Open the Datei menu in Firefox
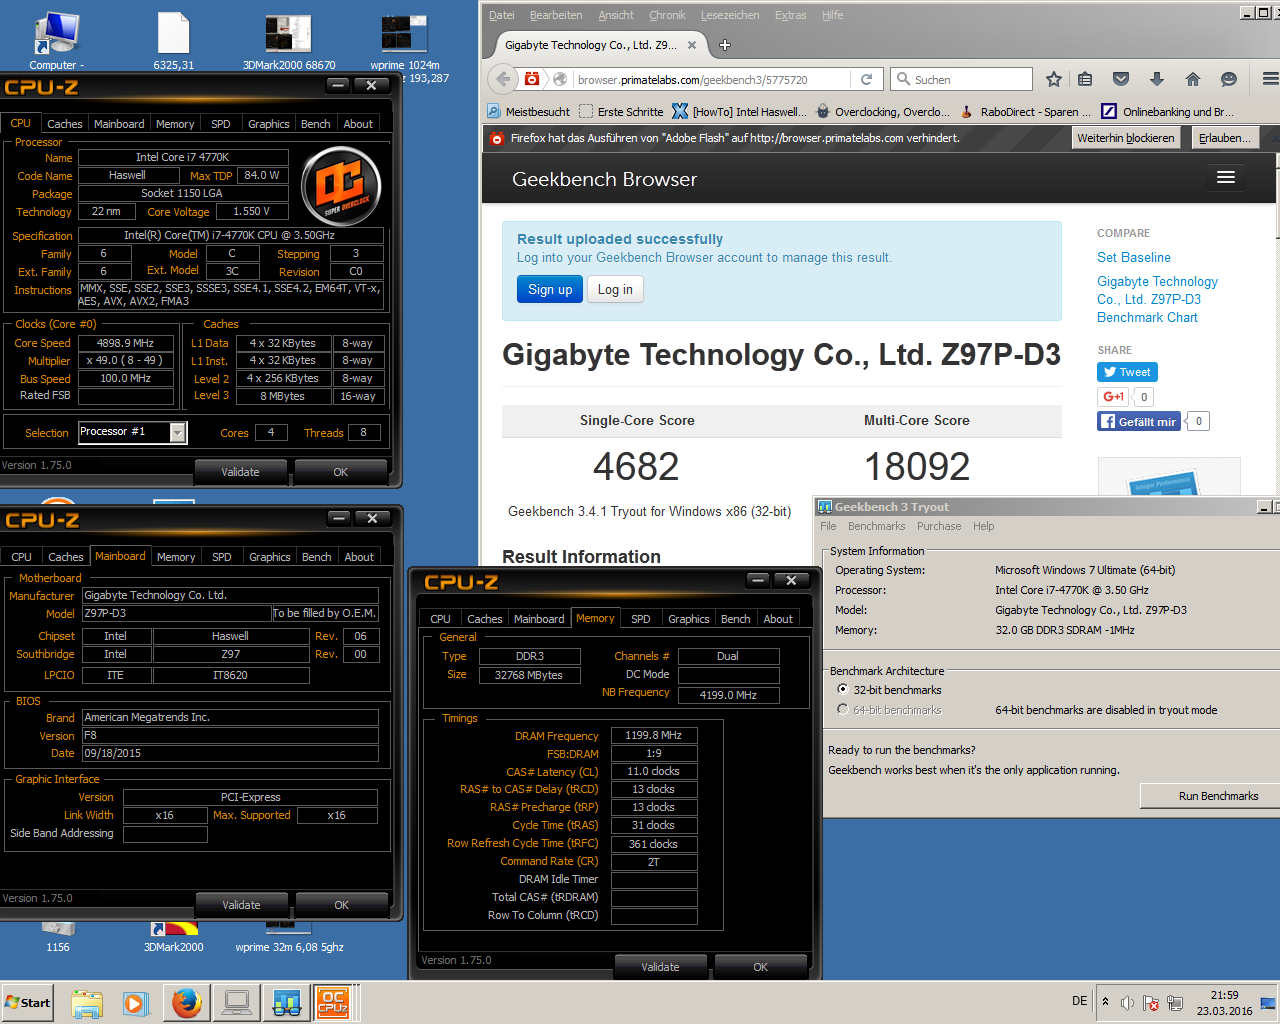 [501, 15]
